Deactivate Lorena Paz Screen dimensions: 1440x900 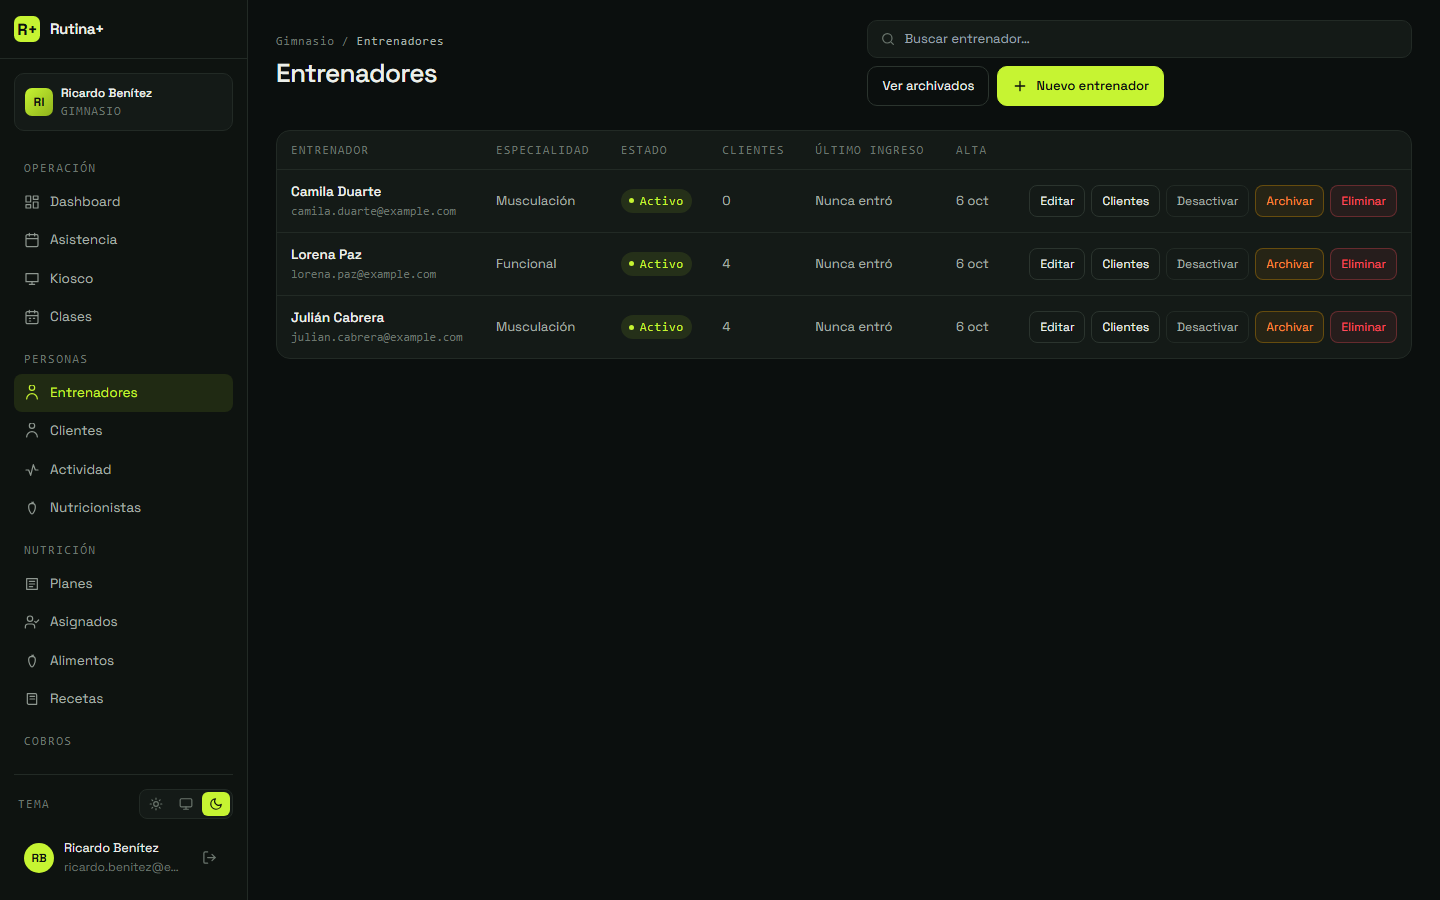tap(1207, 264)
